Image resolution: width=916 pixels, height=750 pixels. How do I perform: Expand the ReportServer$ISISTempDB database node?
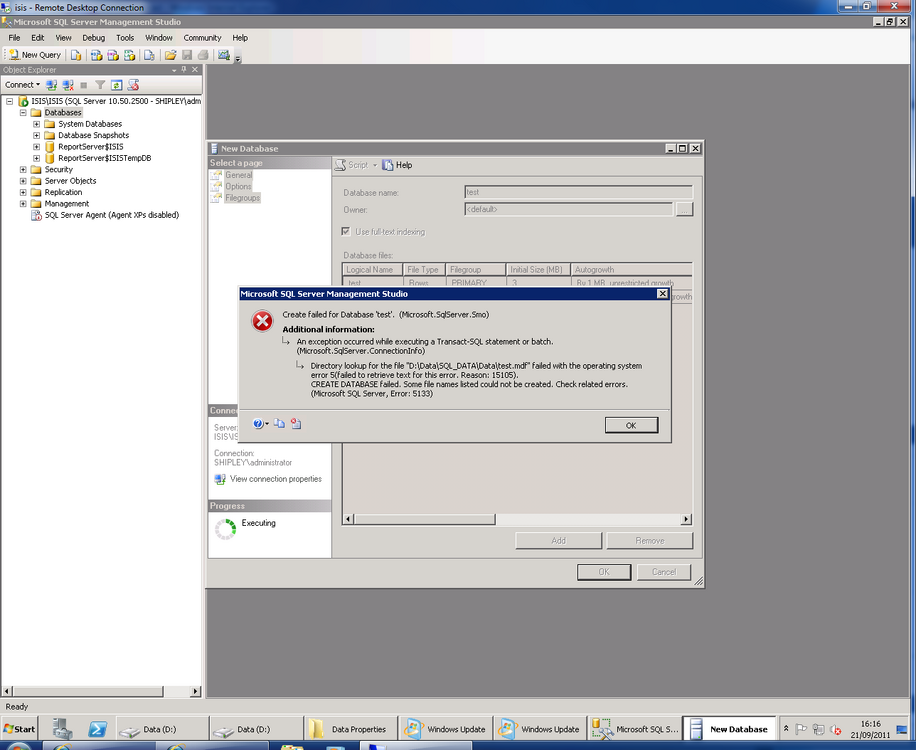pos(36,158)
